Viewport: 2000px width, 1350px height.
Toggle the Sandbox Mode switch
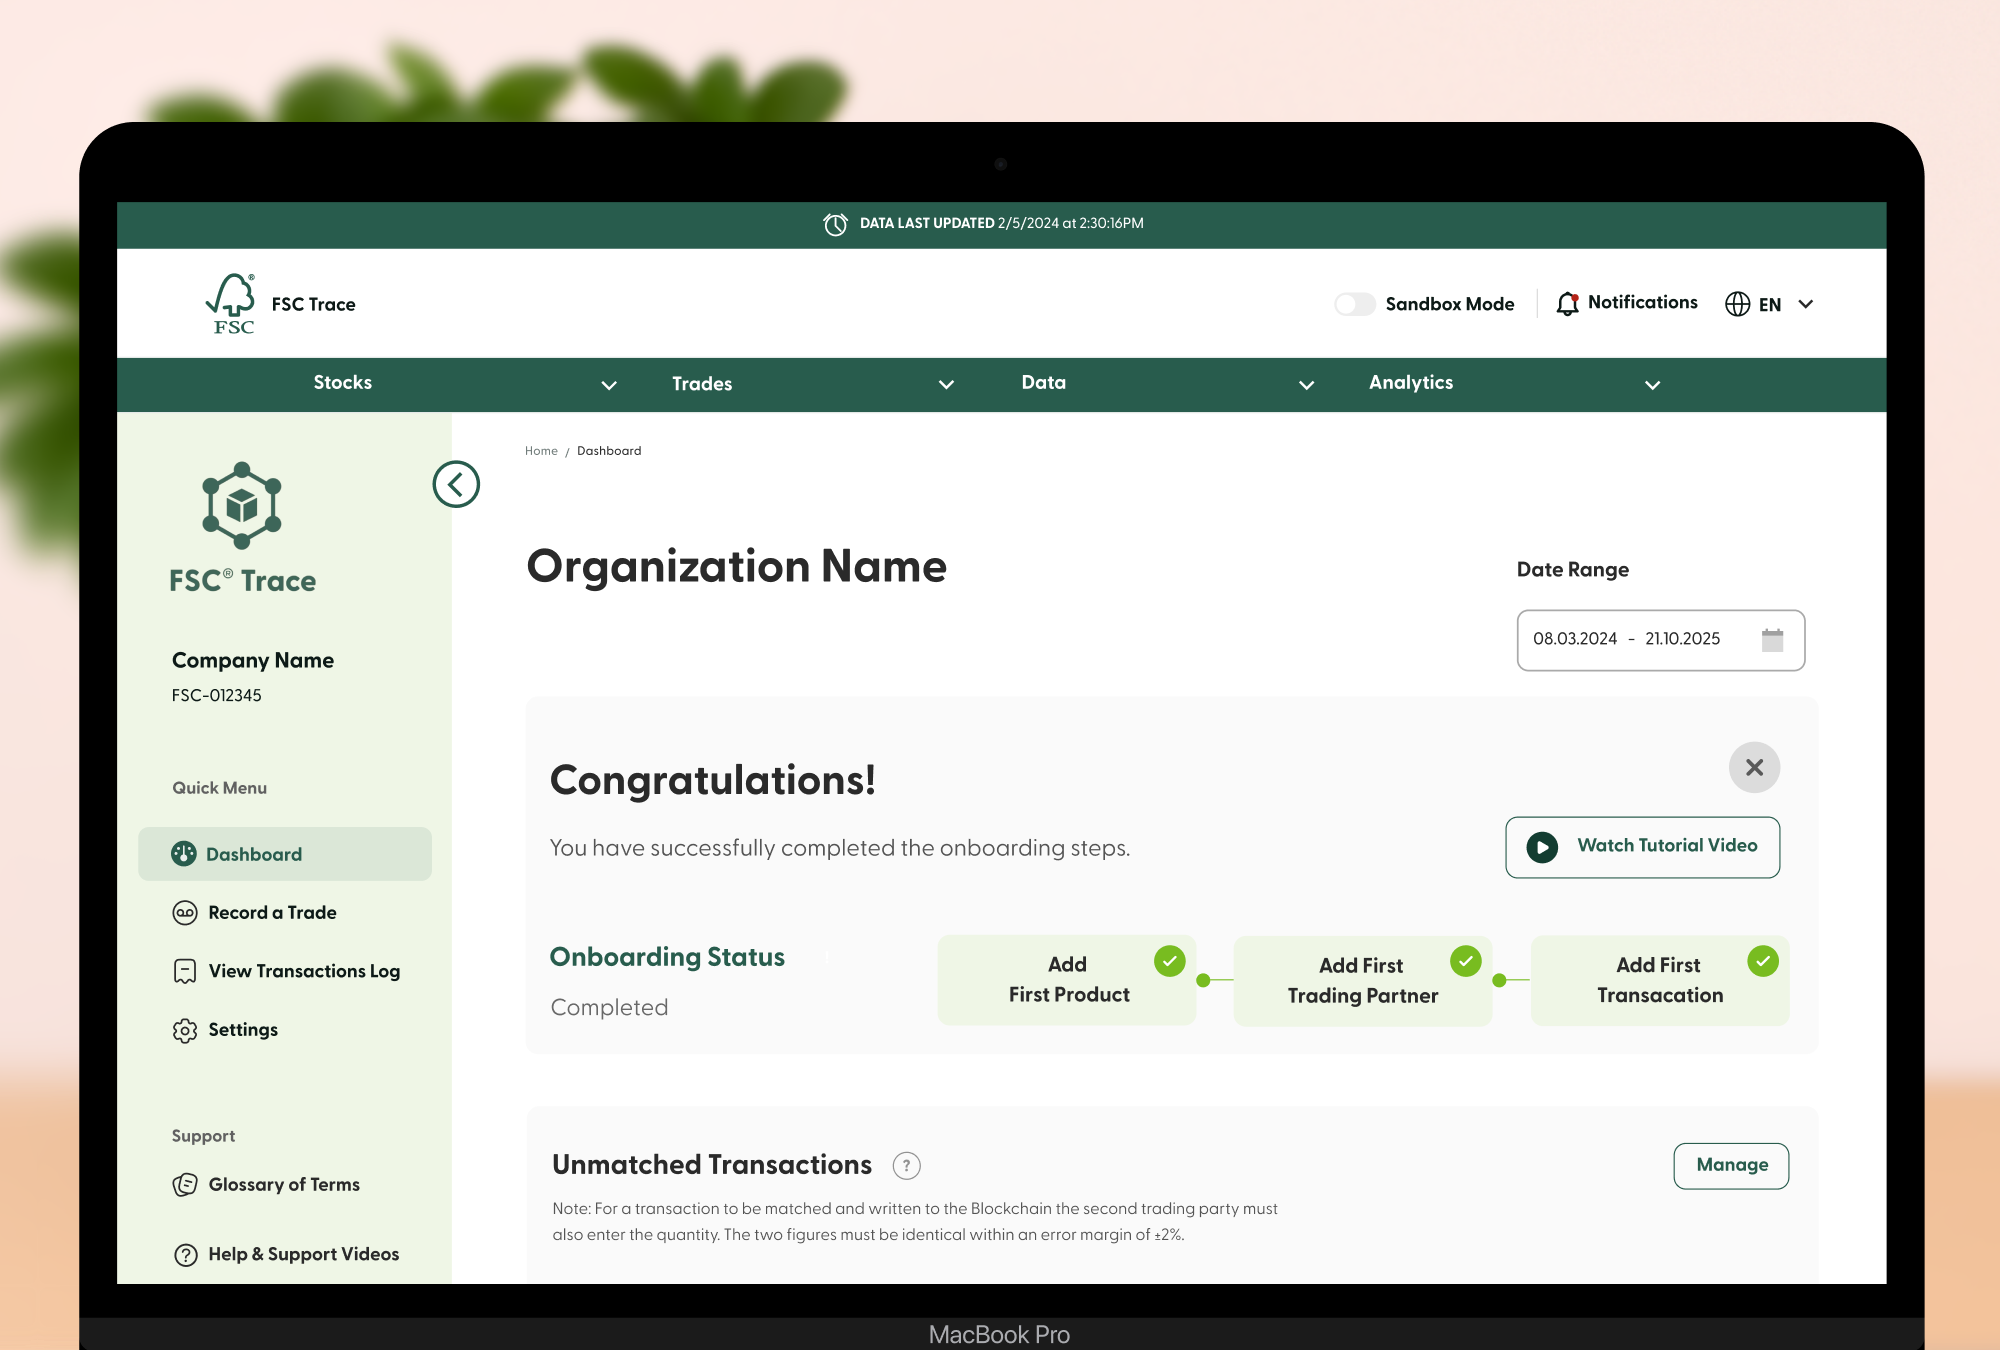(1355, 304)
